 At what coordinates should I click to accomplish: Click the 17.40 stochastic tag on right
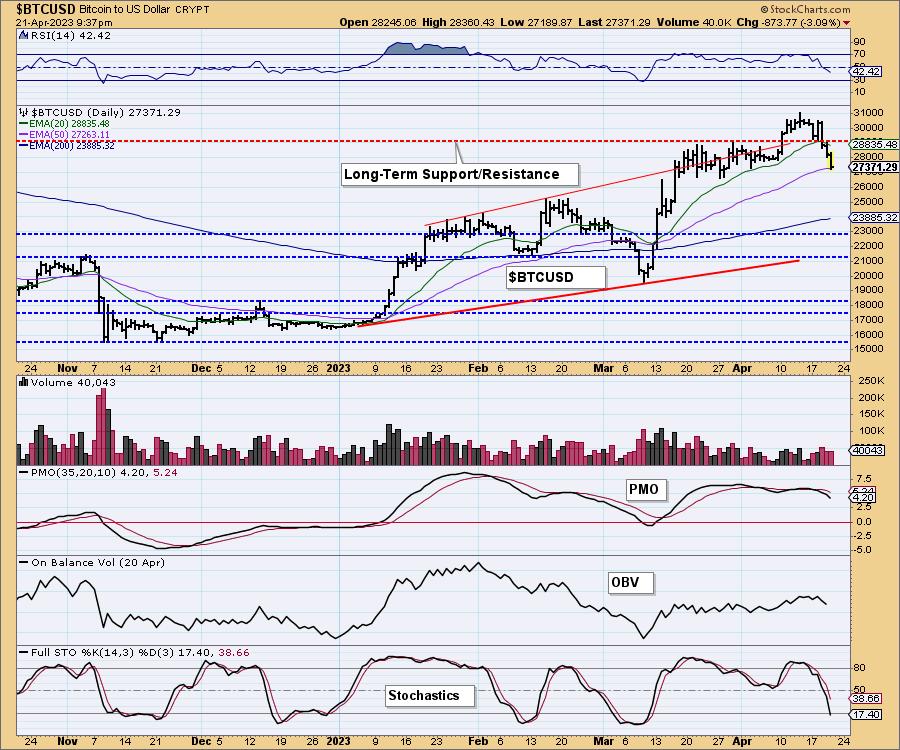click(867, 714)
